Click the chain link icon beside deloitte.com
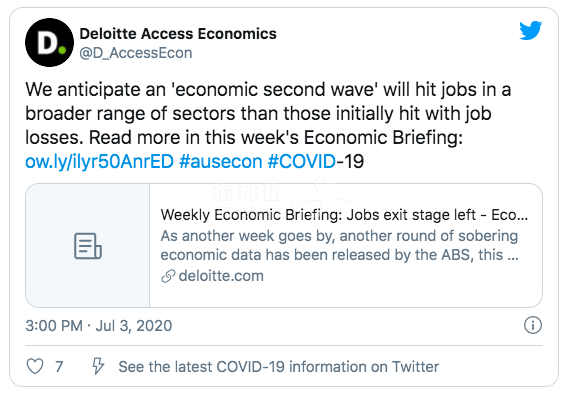The image size is (571, 398). click(x=168, y=276)
